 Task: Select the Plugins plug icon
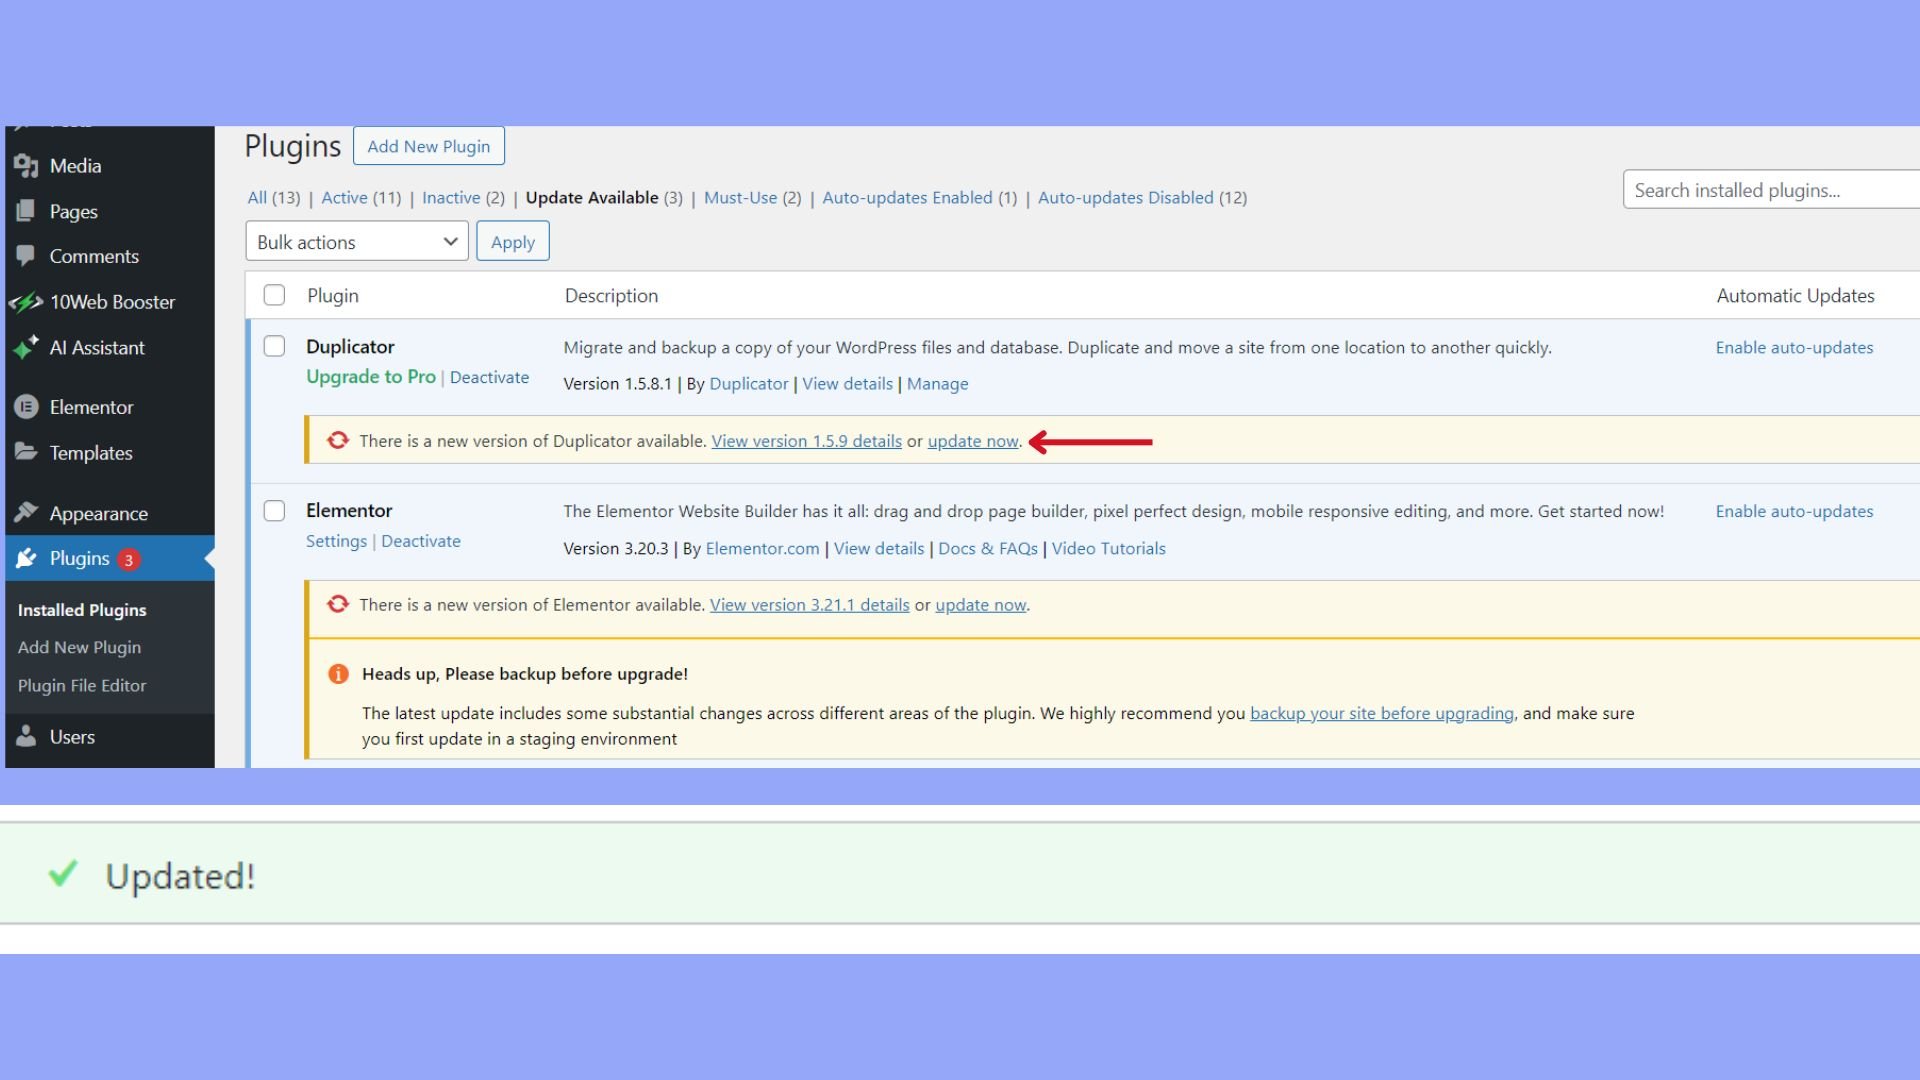[x=28, y=558]
